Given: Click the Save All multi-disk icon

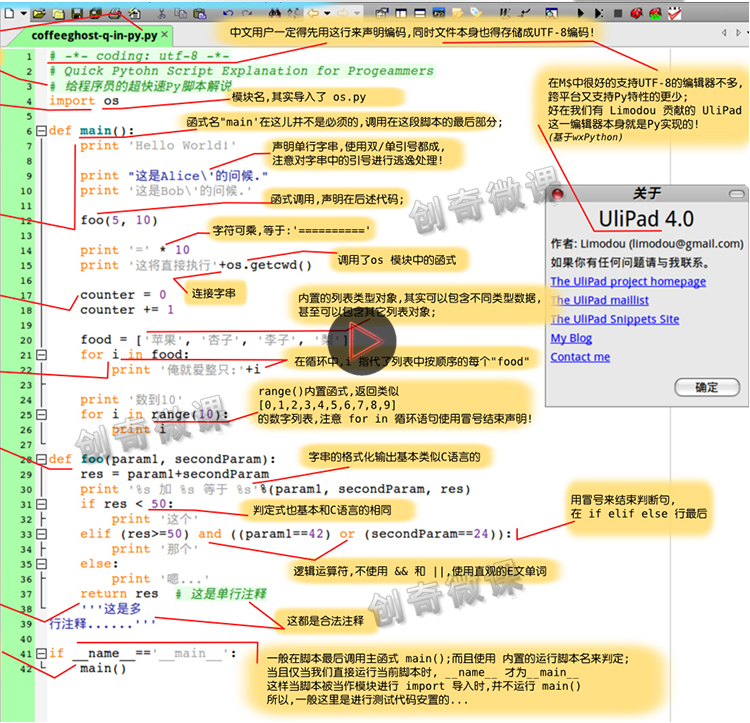Looking at the screenshot, I should 96,13.
